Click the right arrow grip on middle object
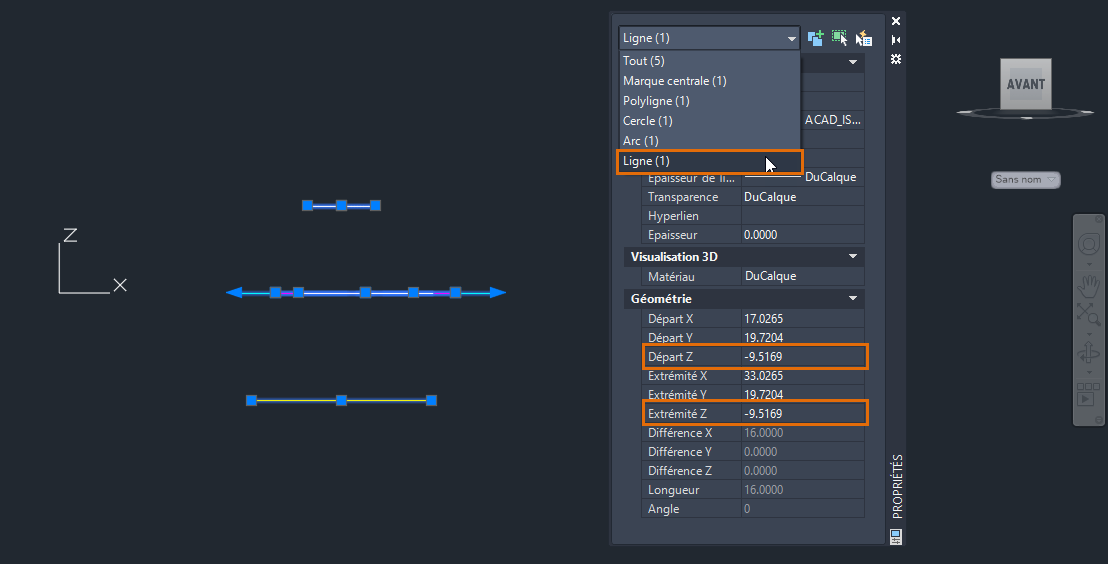Image resolution: width=1108 pixels, height=564 pixels. click(497, 293)
